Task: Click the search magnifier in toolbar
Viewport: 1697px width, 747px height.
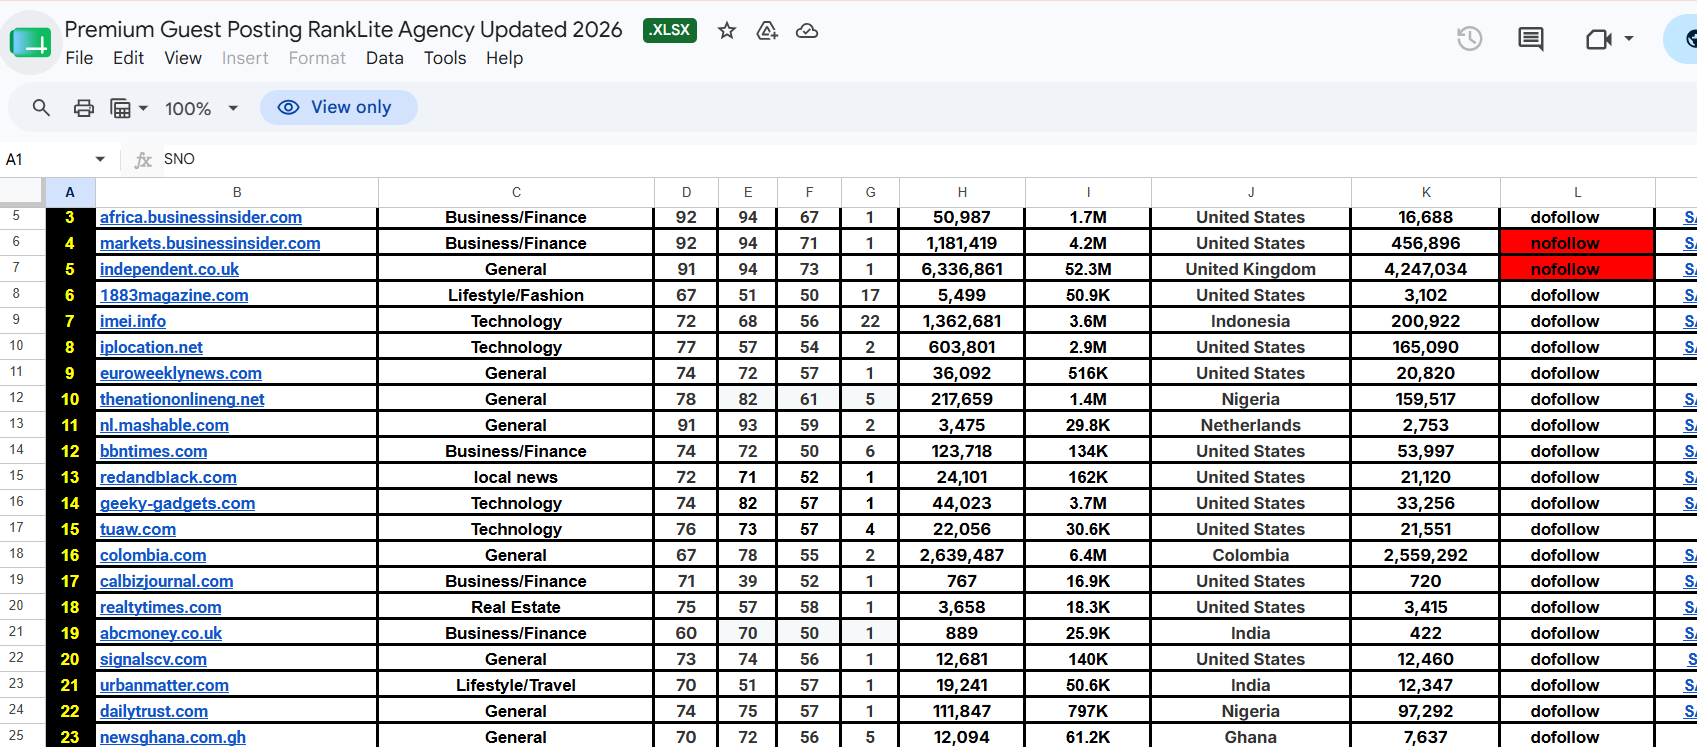Action: 41,107
